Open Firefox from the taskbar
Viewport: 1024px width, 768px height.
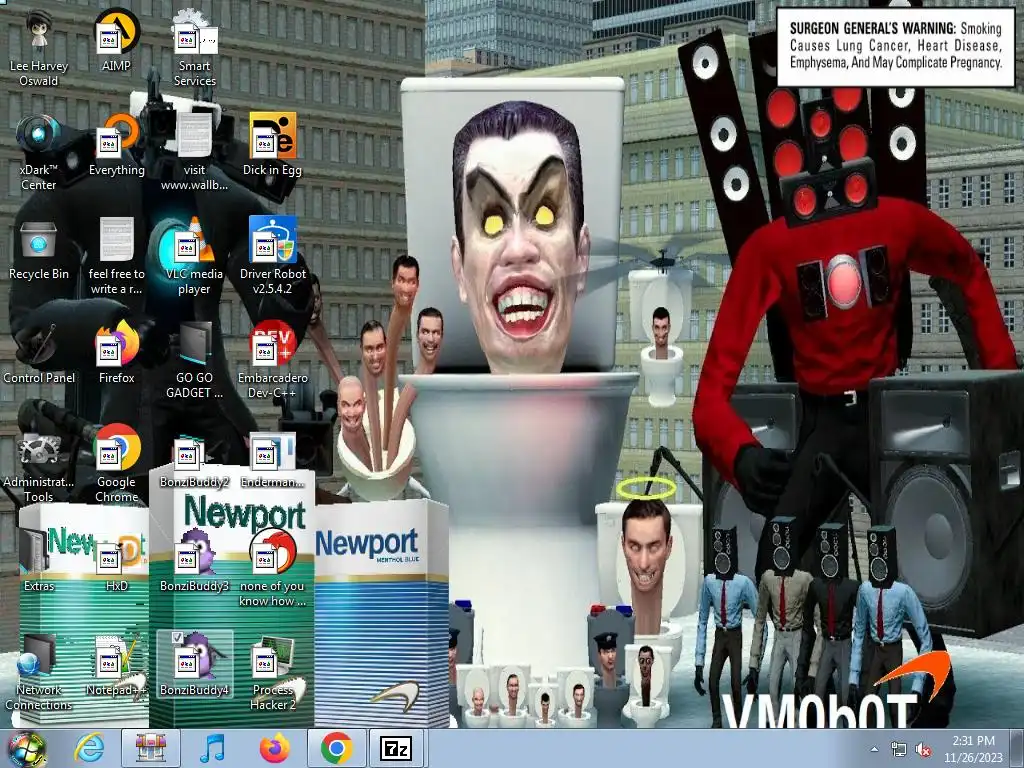point(275,748)
